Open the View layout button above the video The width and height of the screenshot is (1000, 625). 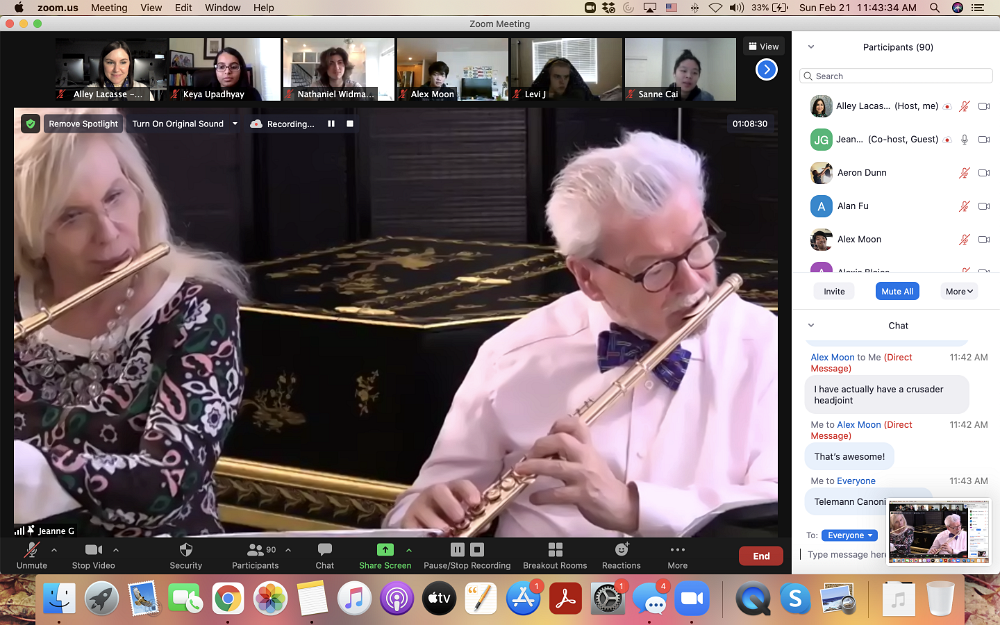click(763, 47)
